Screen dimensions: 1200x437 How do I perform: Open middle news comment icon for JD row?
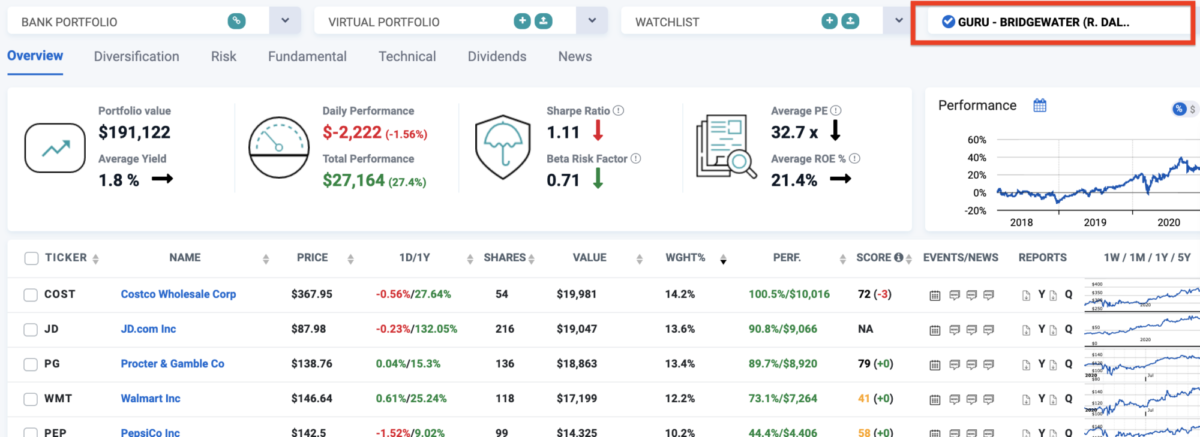[970, 331]
